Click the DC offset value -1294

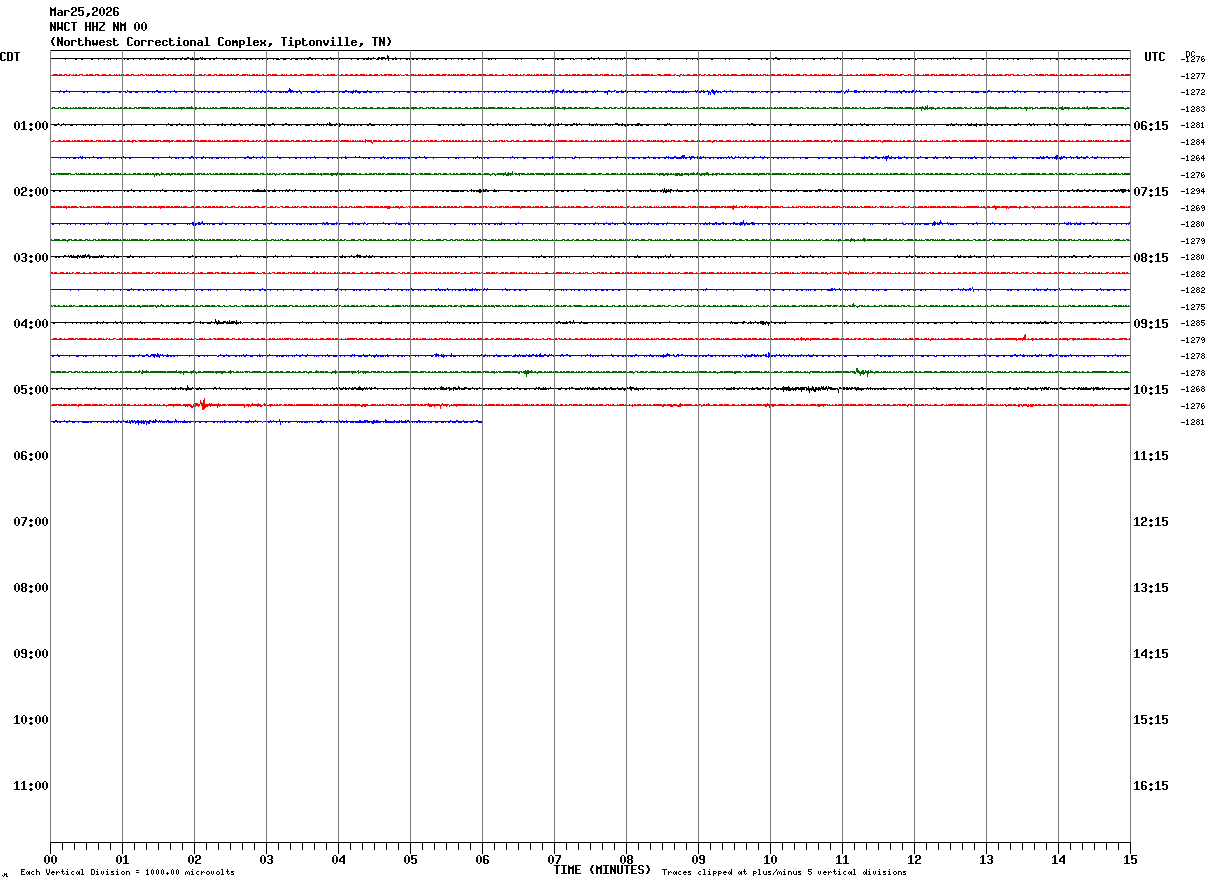coord(1193,191)
